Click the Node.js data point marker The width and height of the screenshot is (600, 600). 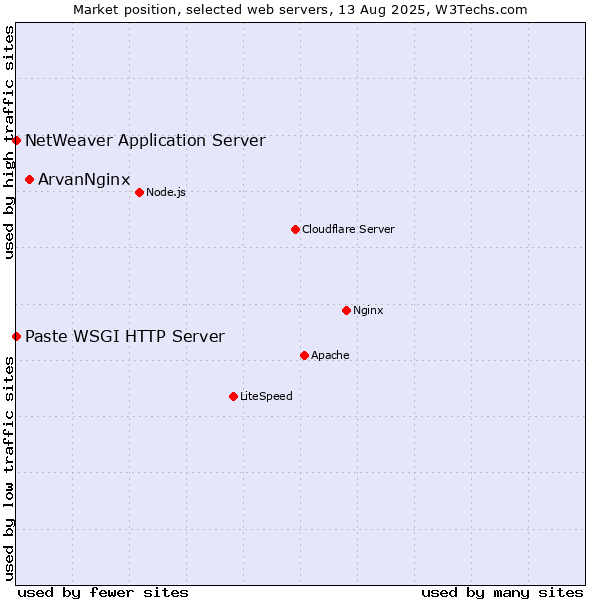140,192
